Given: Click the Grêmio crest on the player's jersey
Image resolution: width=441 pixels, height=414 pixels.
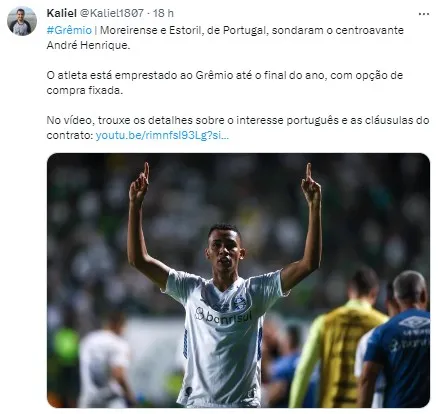Looking at the screenshot, I should (239, 303).
